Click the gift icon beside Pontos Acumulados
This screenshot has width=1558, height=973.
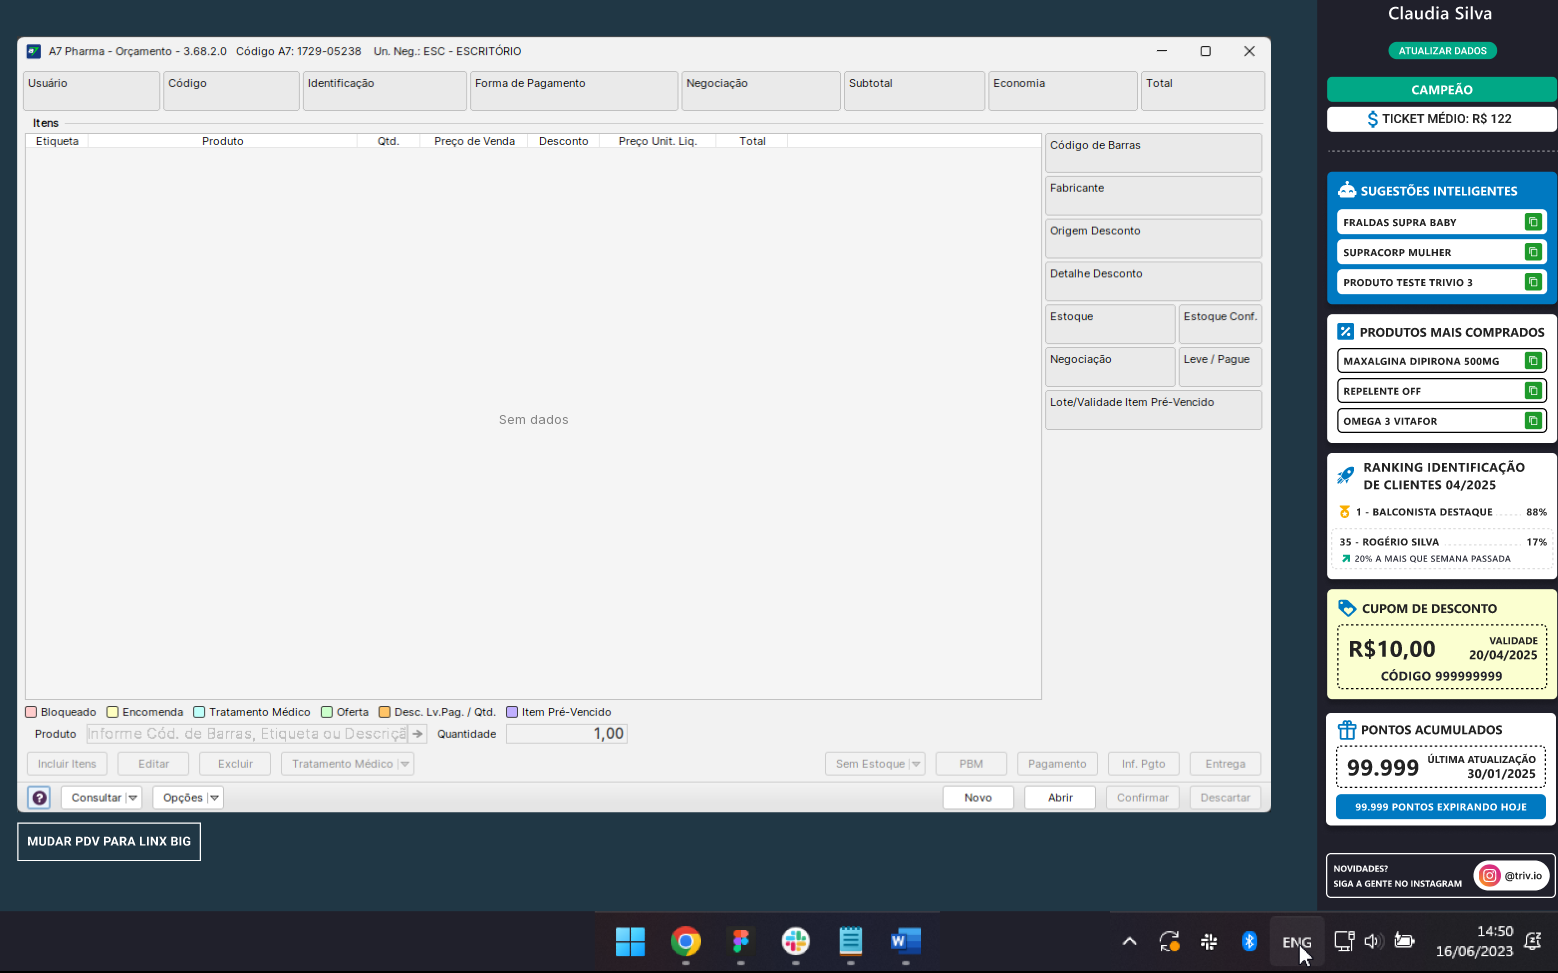point(1347,730)
